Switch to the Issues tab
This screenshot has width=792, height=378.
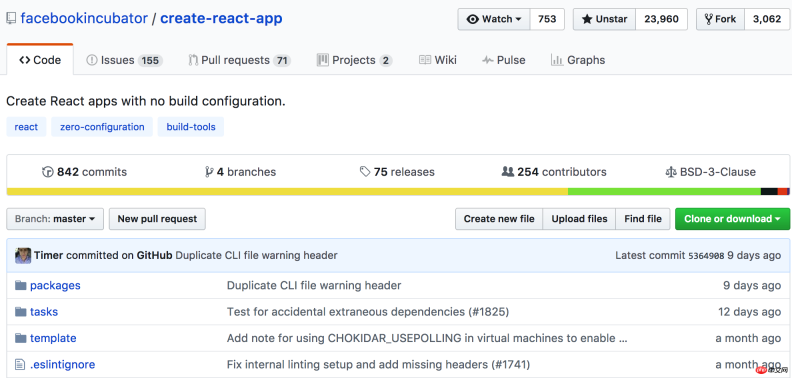pos(124,60)
